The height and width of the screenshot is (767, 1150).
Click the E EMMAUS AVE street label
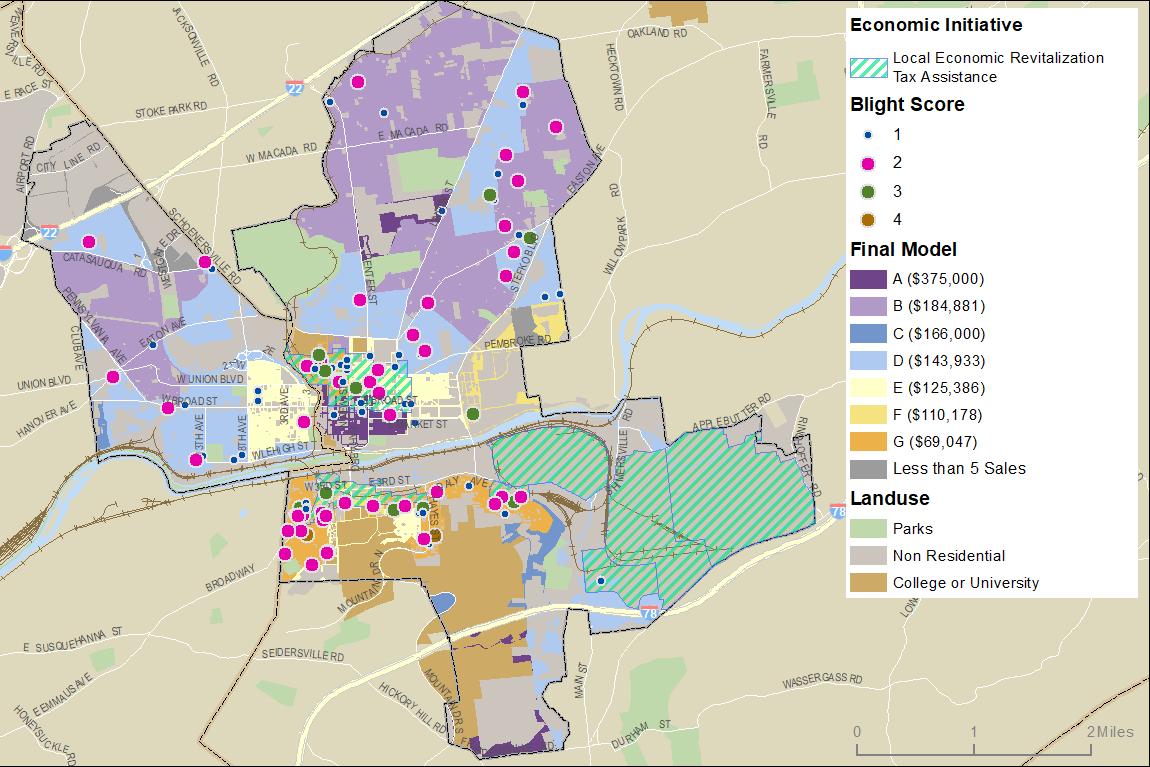62,696
